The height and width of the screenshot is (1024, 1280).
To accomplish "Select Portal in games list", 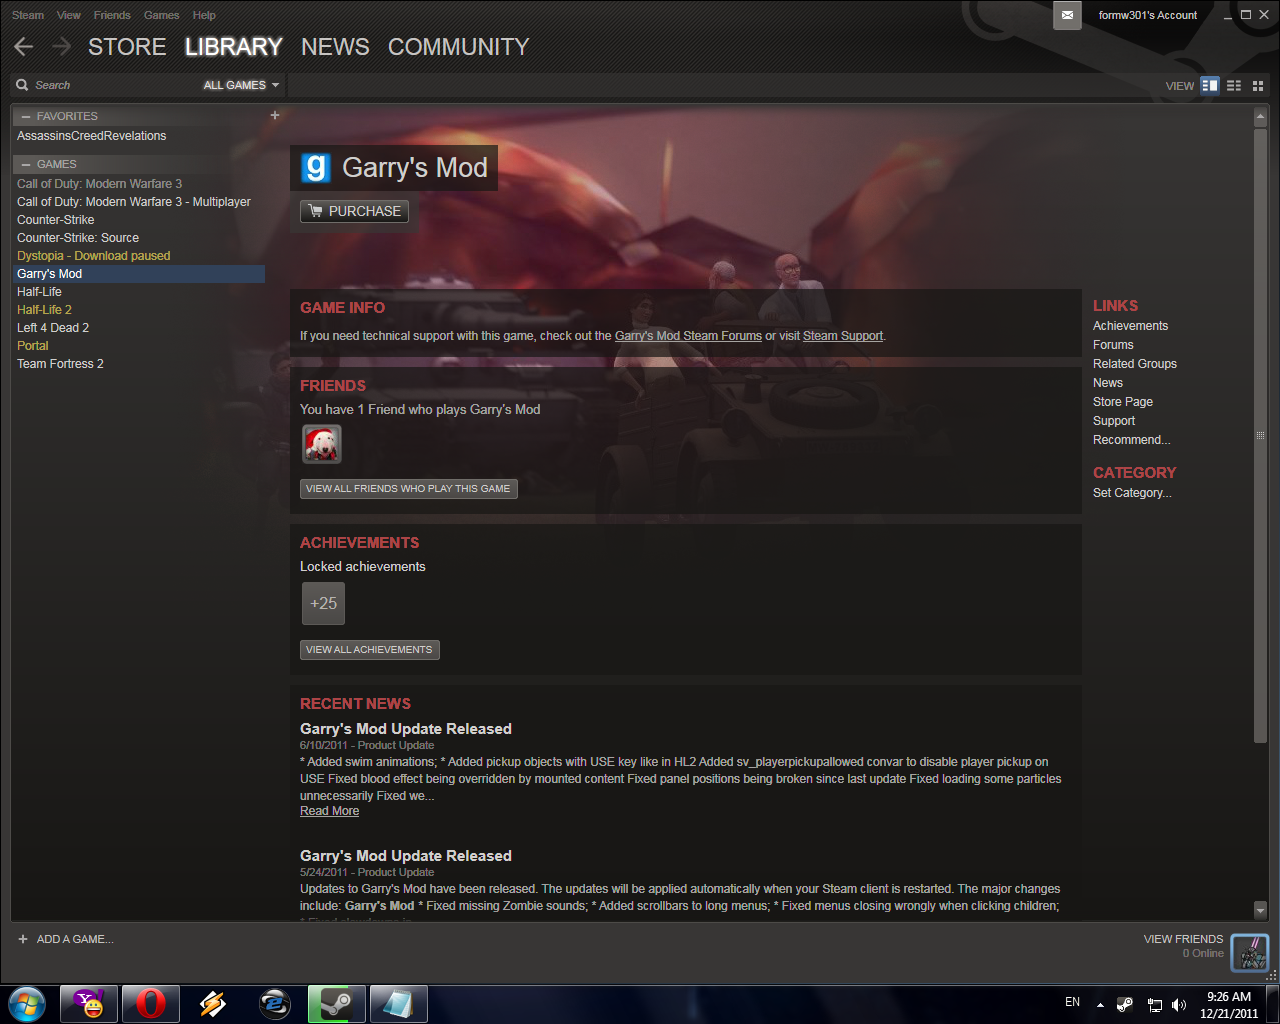I will [138, 346].
